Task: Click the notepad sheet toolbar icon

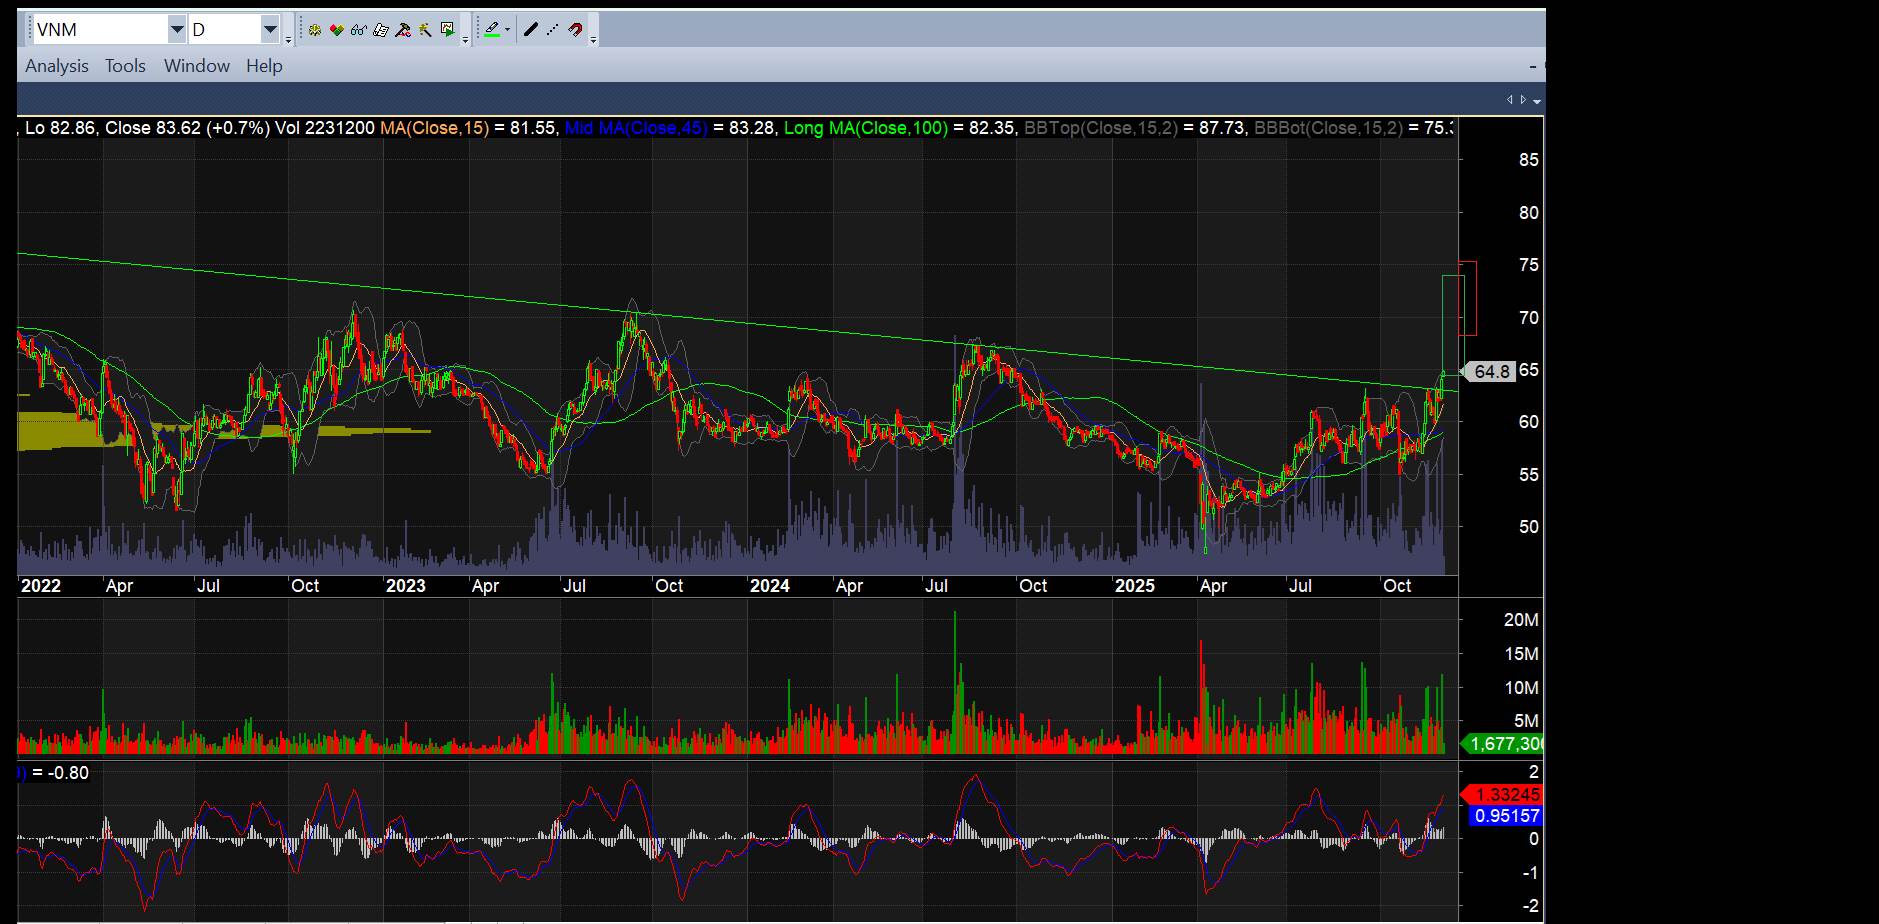Action: (x=380, y=30)
